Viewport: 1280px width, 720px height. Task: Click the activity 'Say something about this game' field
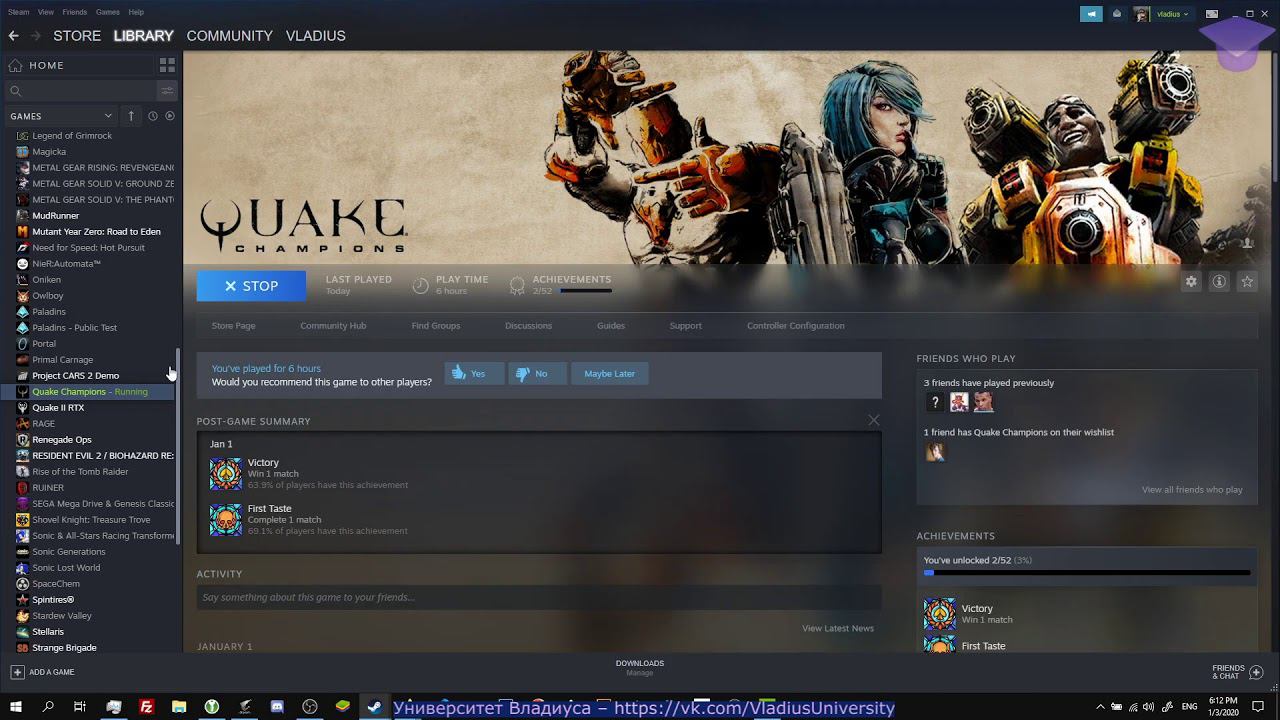click(x=539, y=598)
